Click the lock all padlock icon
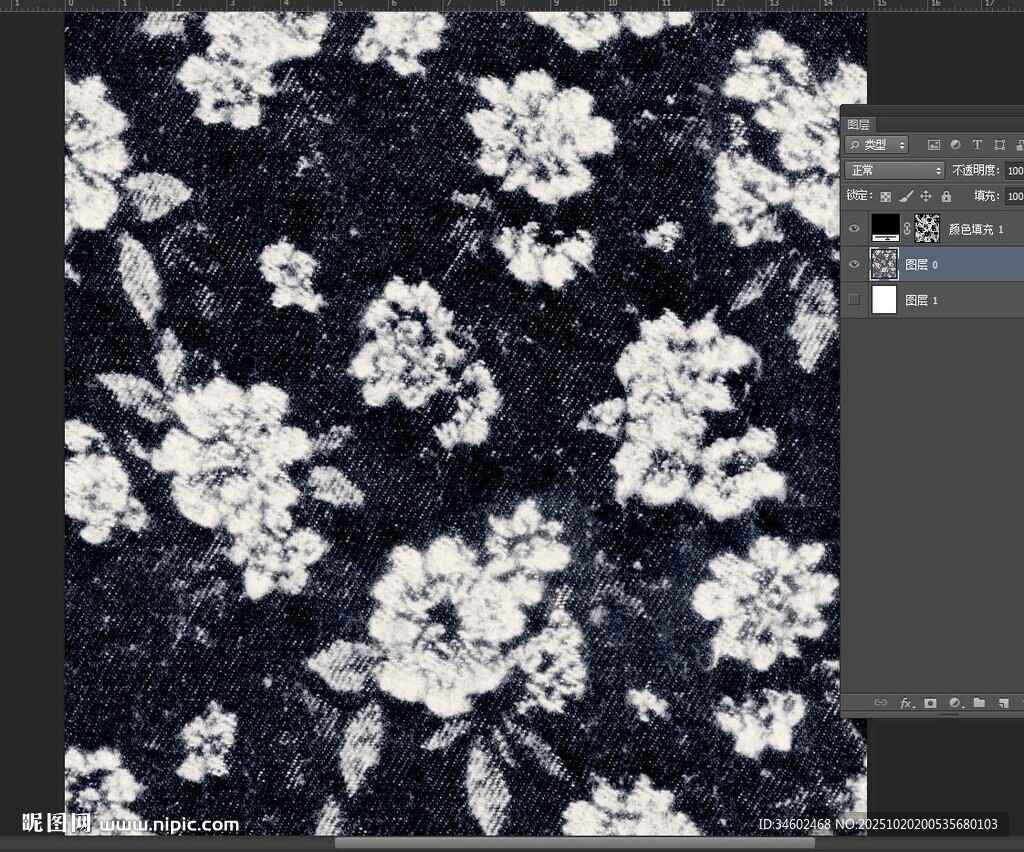Screen dimensions: 1024x852 [x=946, y=197]
